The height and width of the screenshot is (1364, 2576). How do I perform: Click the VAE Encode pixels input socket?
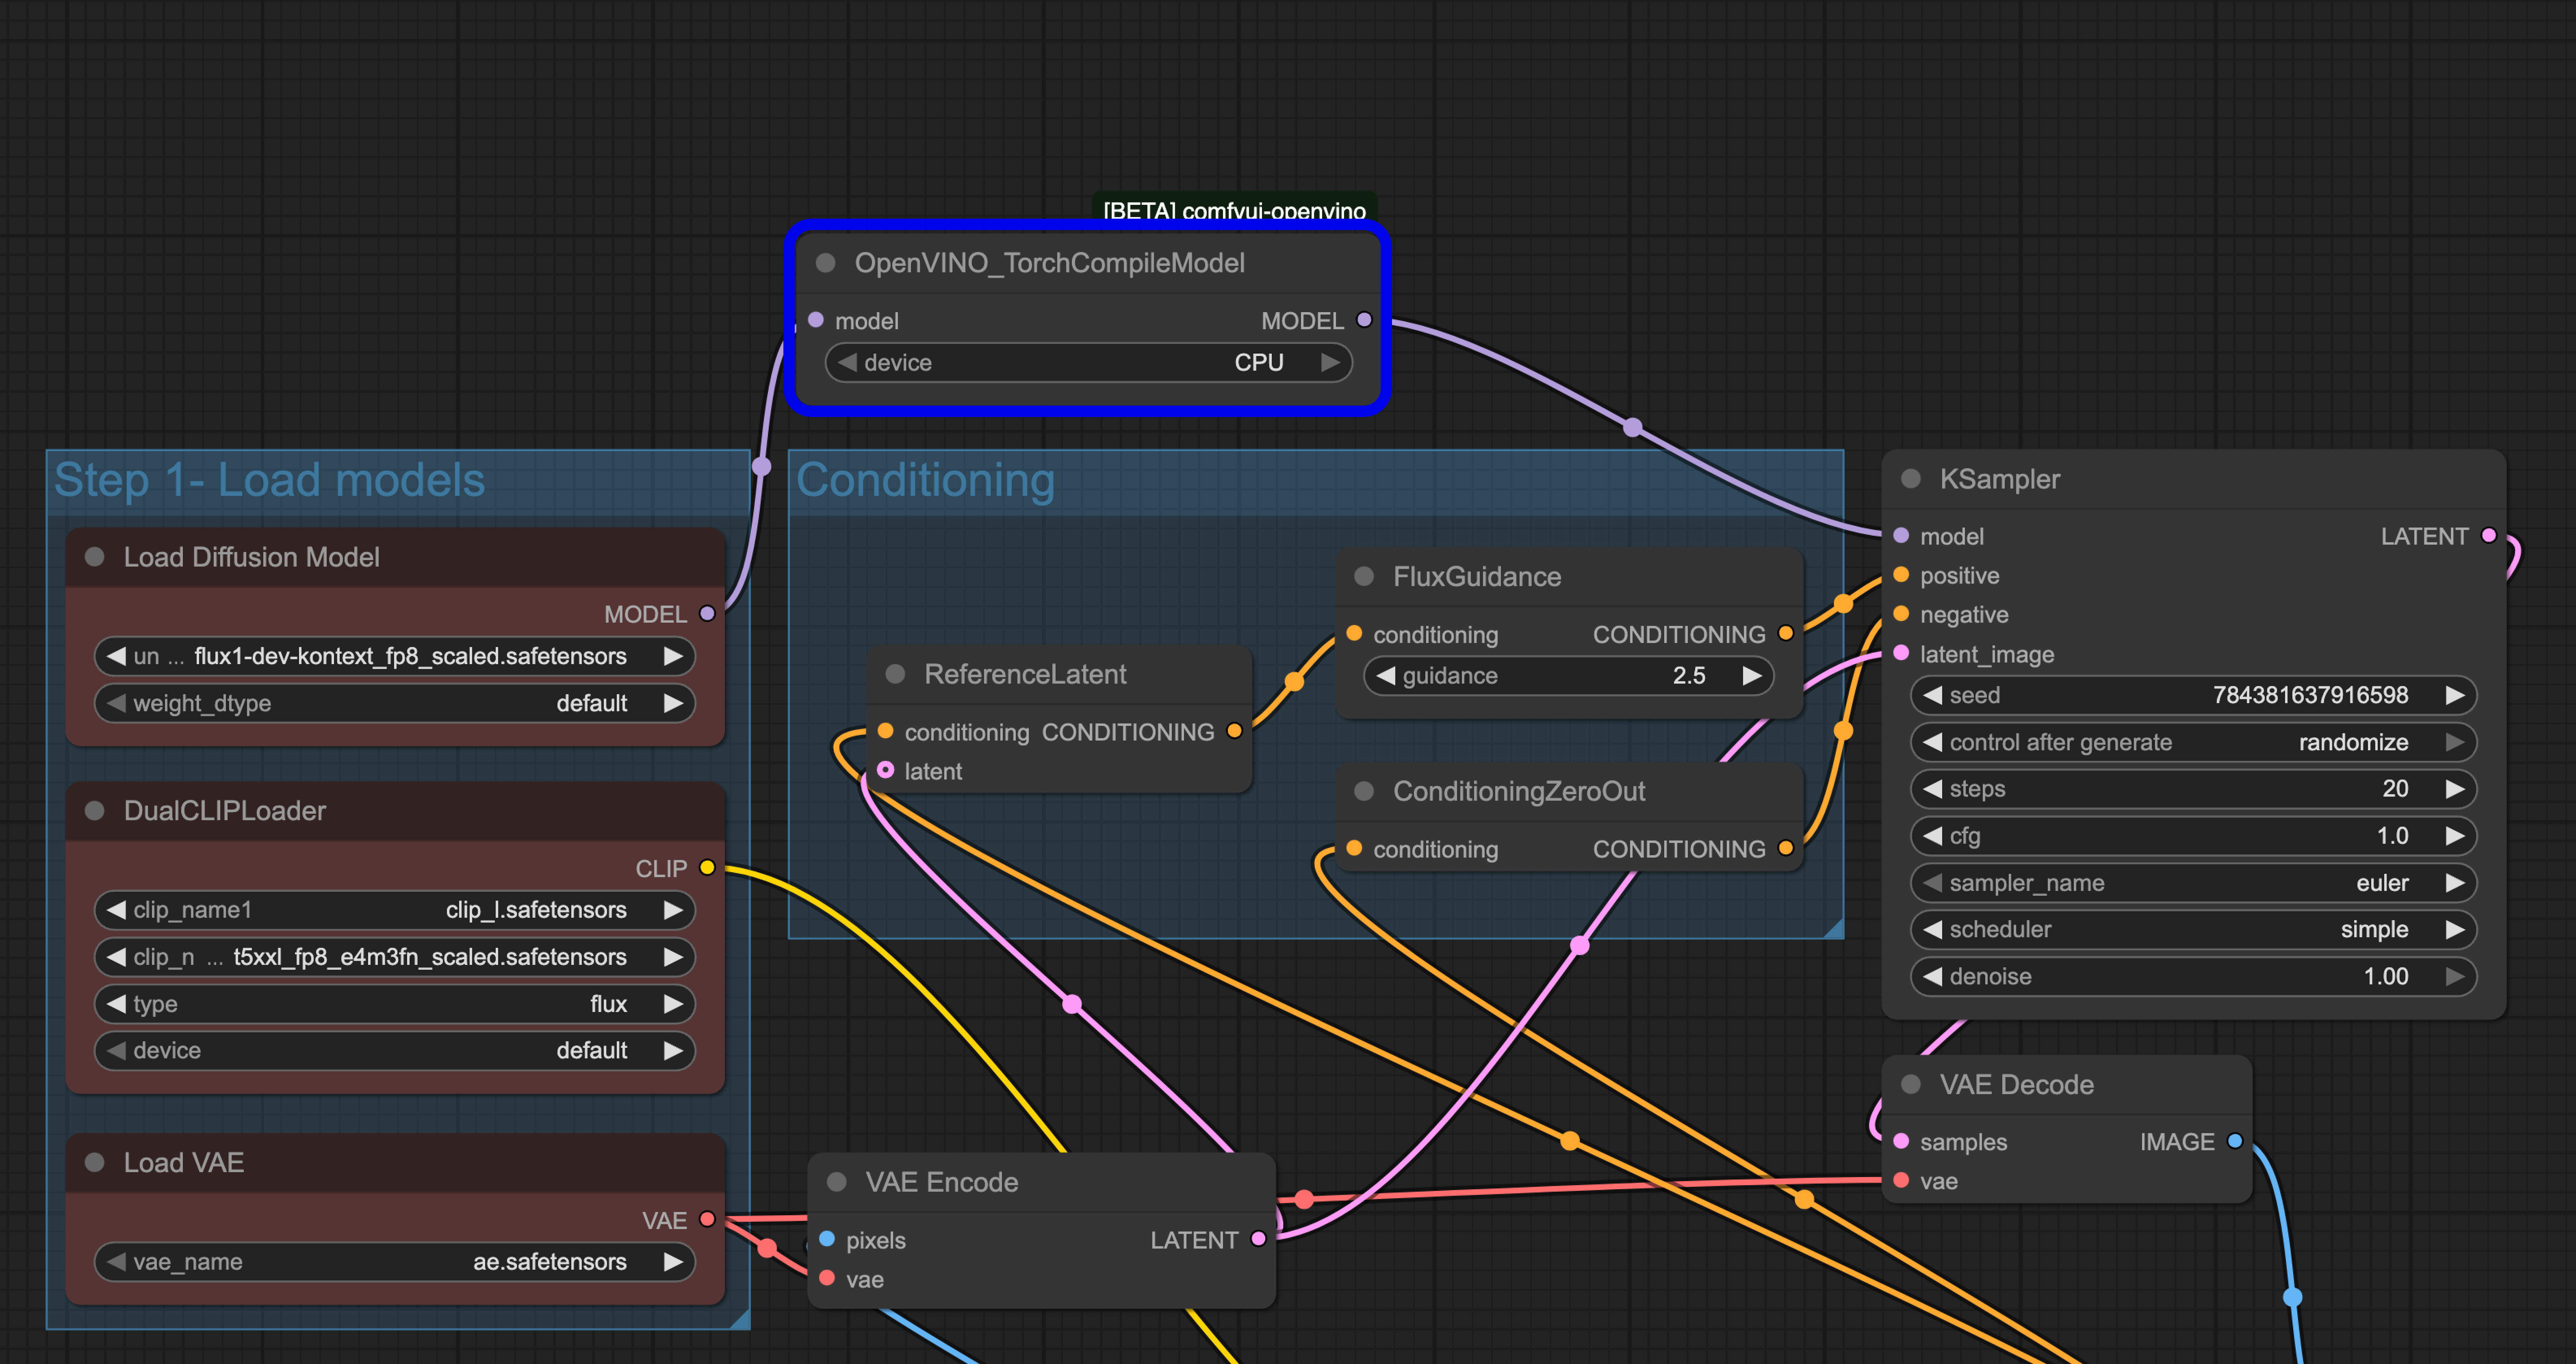[827, 1239]
